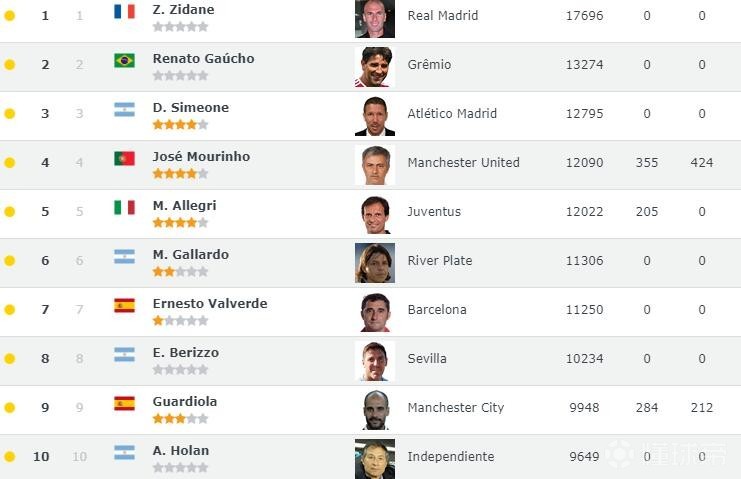Click the Brazil flag beside Renato Gaúcho

point(124,61)
